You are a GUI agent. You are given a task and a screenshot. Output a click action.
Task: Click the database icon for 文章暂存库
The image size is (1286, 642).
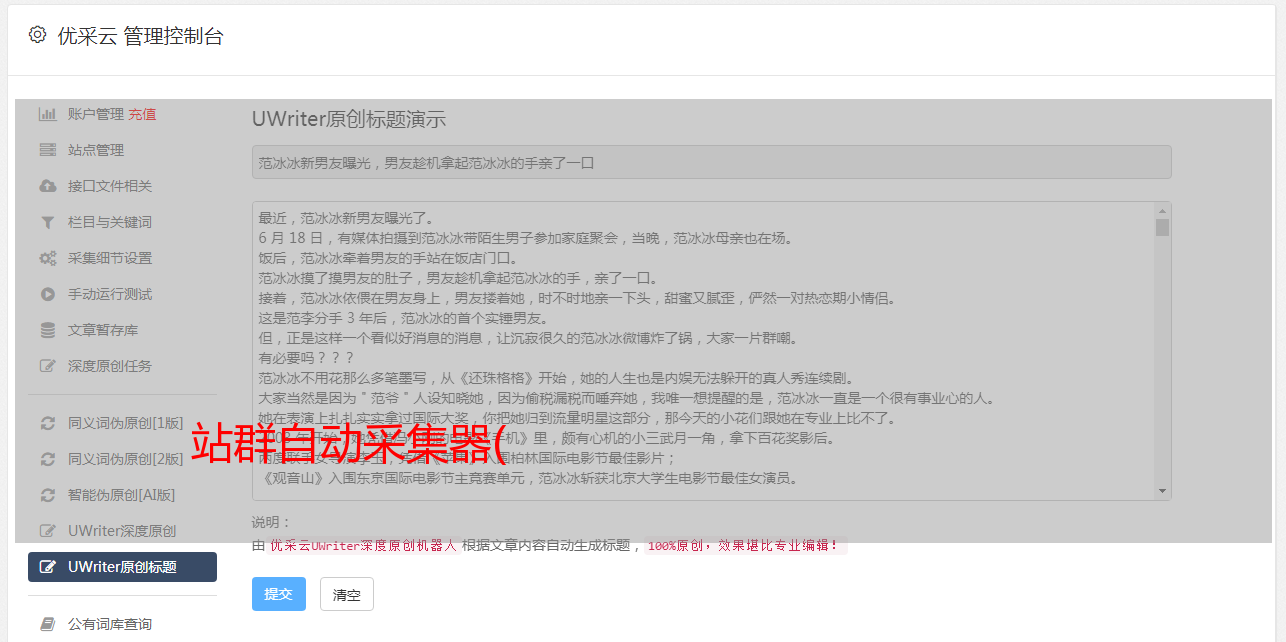pos(47,330)
